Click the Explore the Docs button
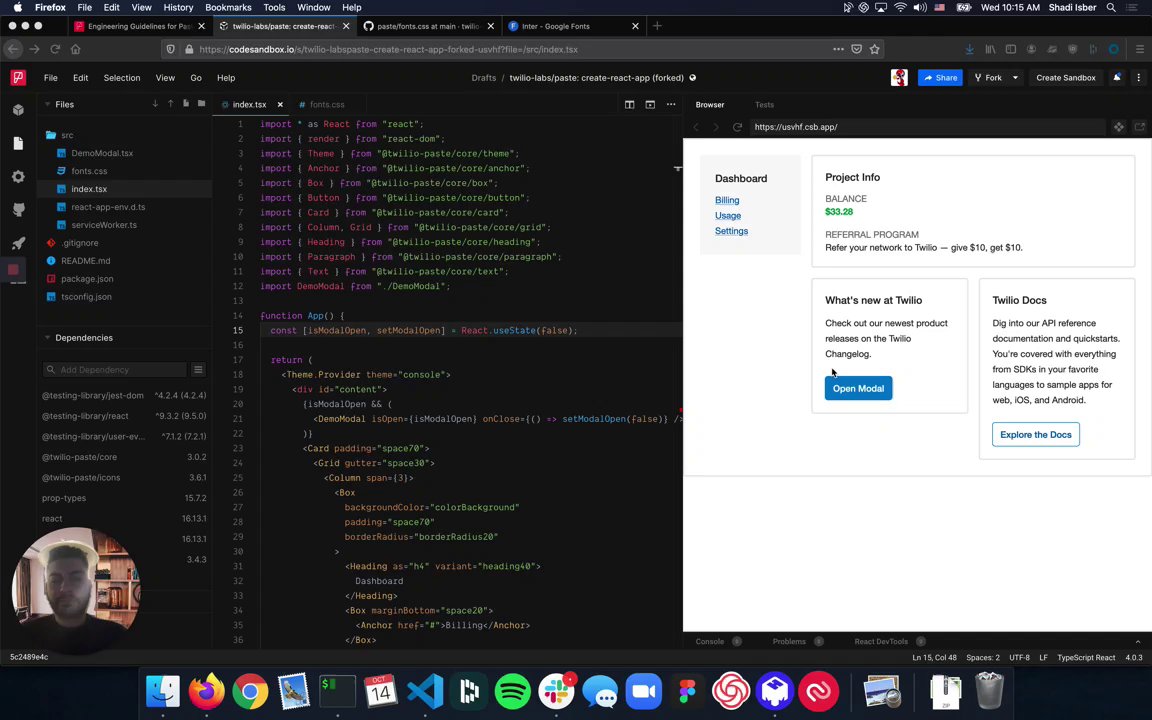The height and width of the screenshot is (720, 1152). 1035,434
